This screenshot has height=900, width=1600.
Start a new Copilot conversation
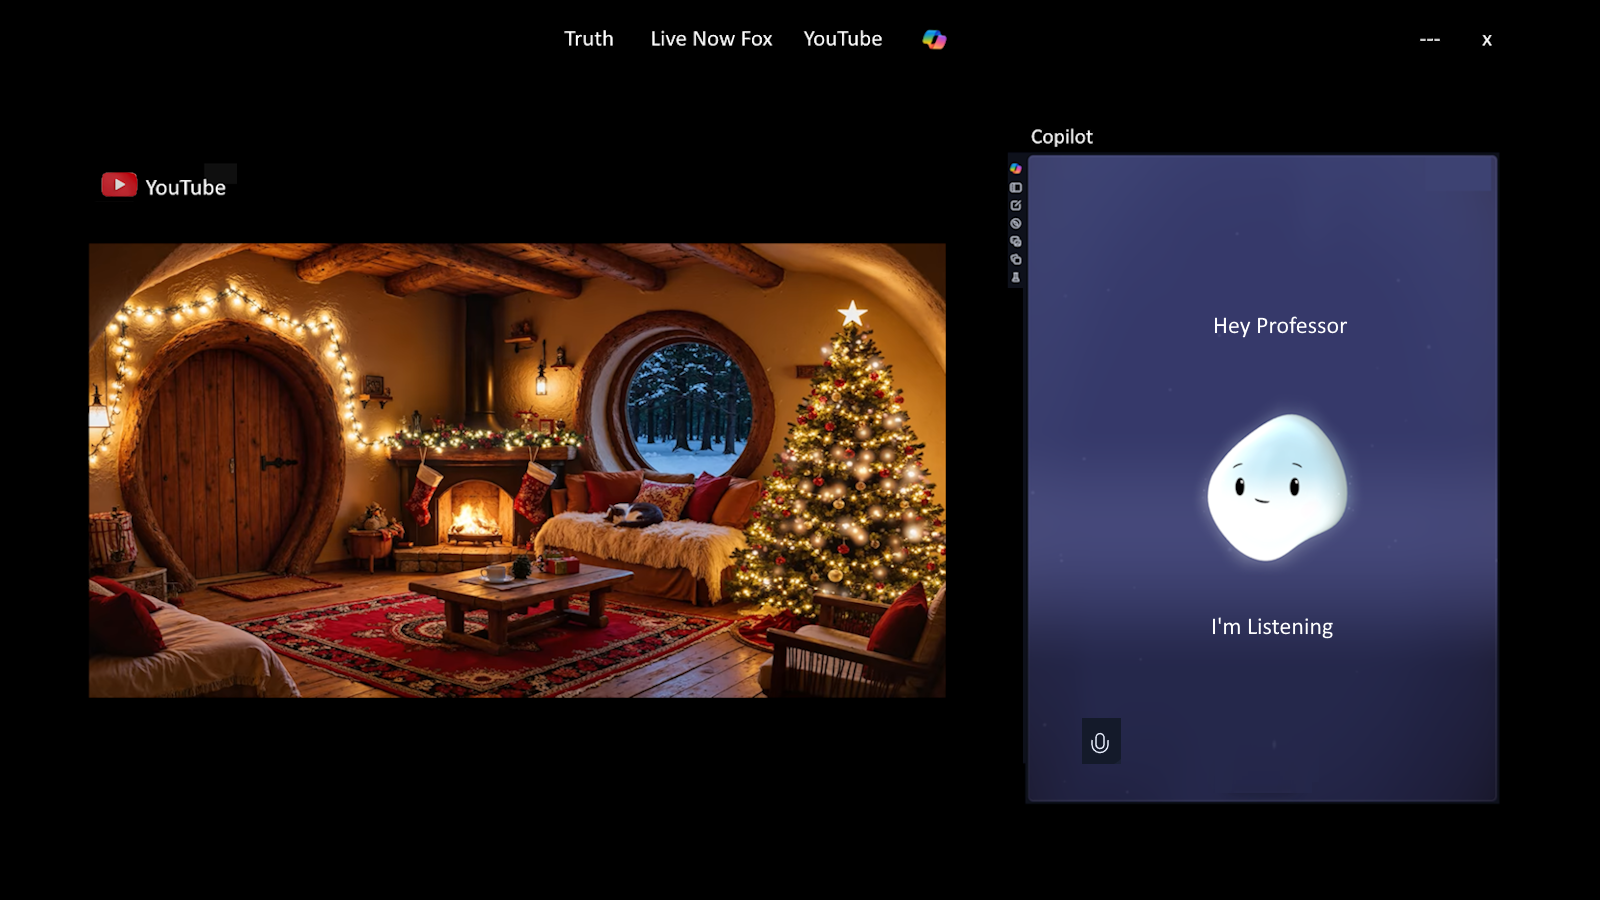(1015, 204)
